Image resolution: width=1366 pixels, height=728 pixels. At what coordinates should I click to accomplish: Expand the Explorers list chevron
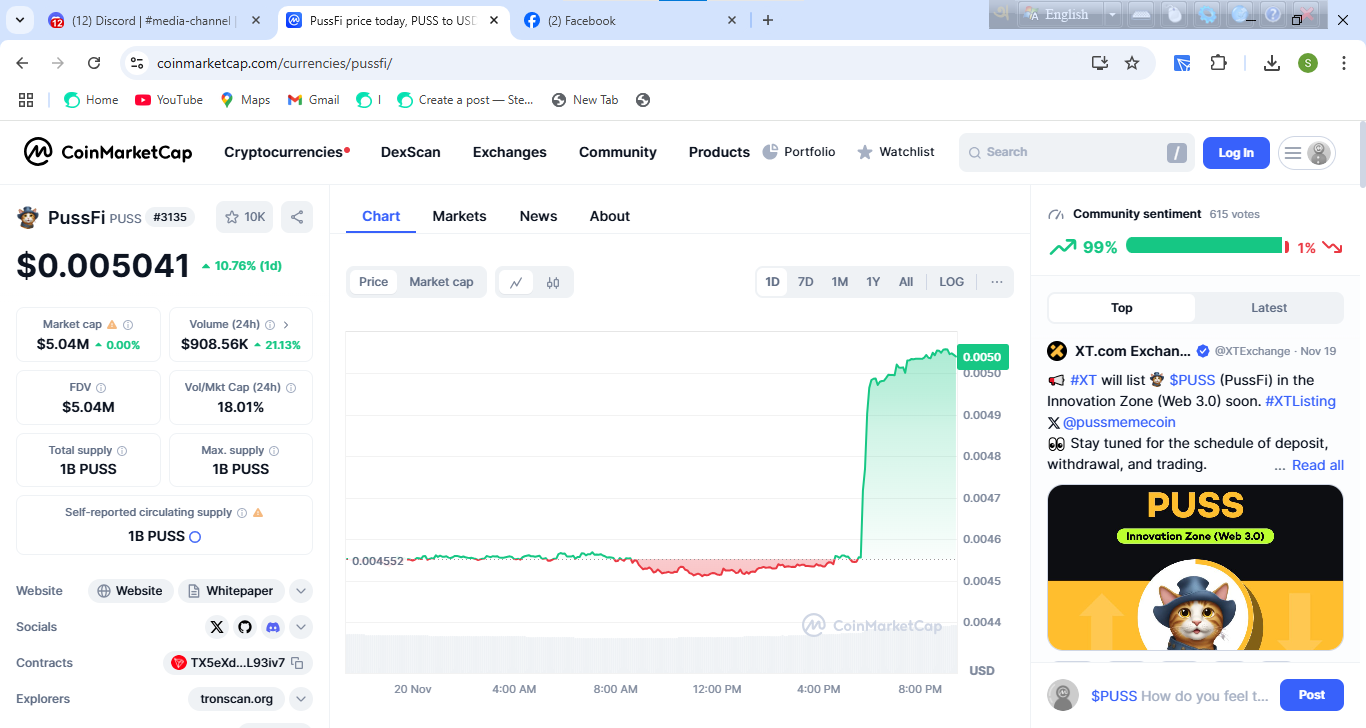pos(301,699)
